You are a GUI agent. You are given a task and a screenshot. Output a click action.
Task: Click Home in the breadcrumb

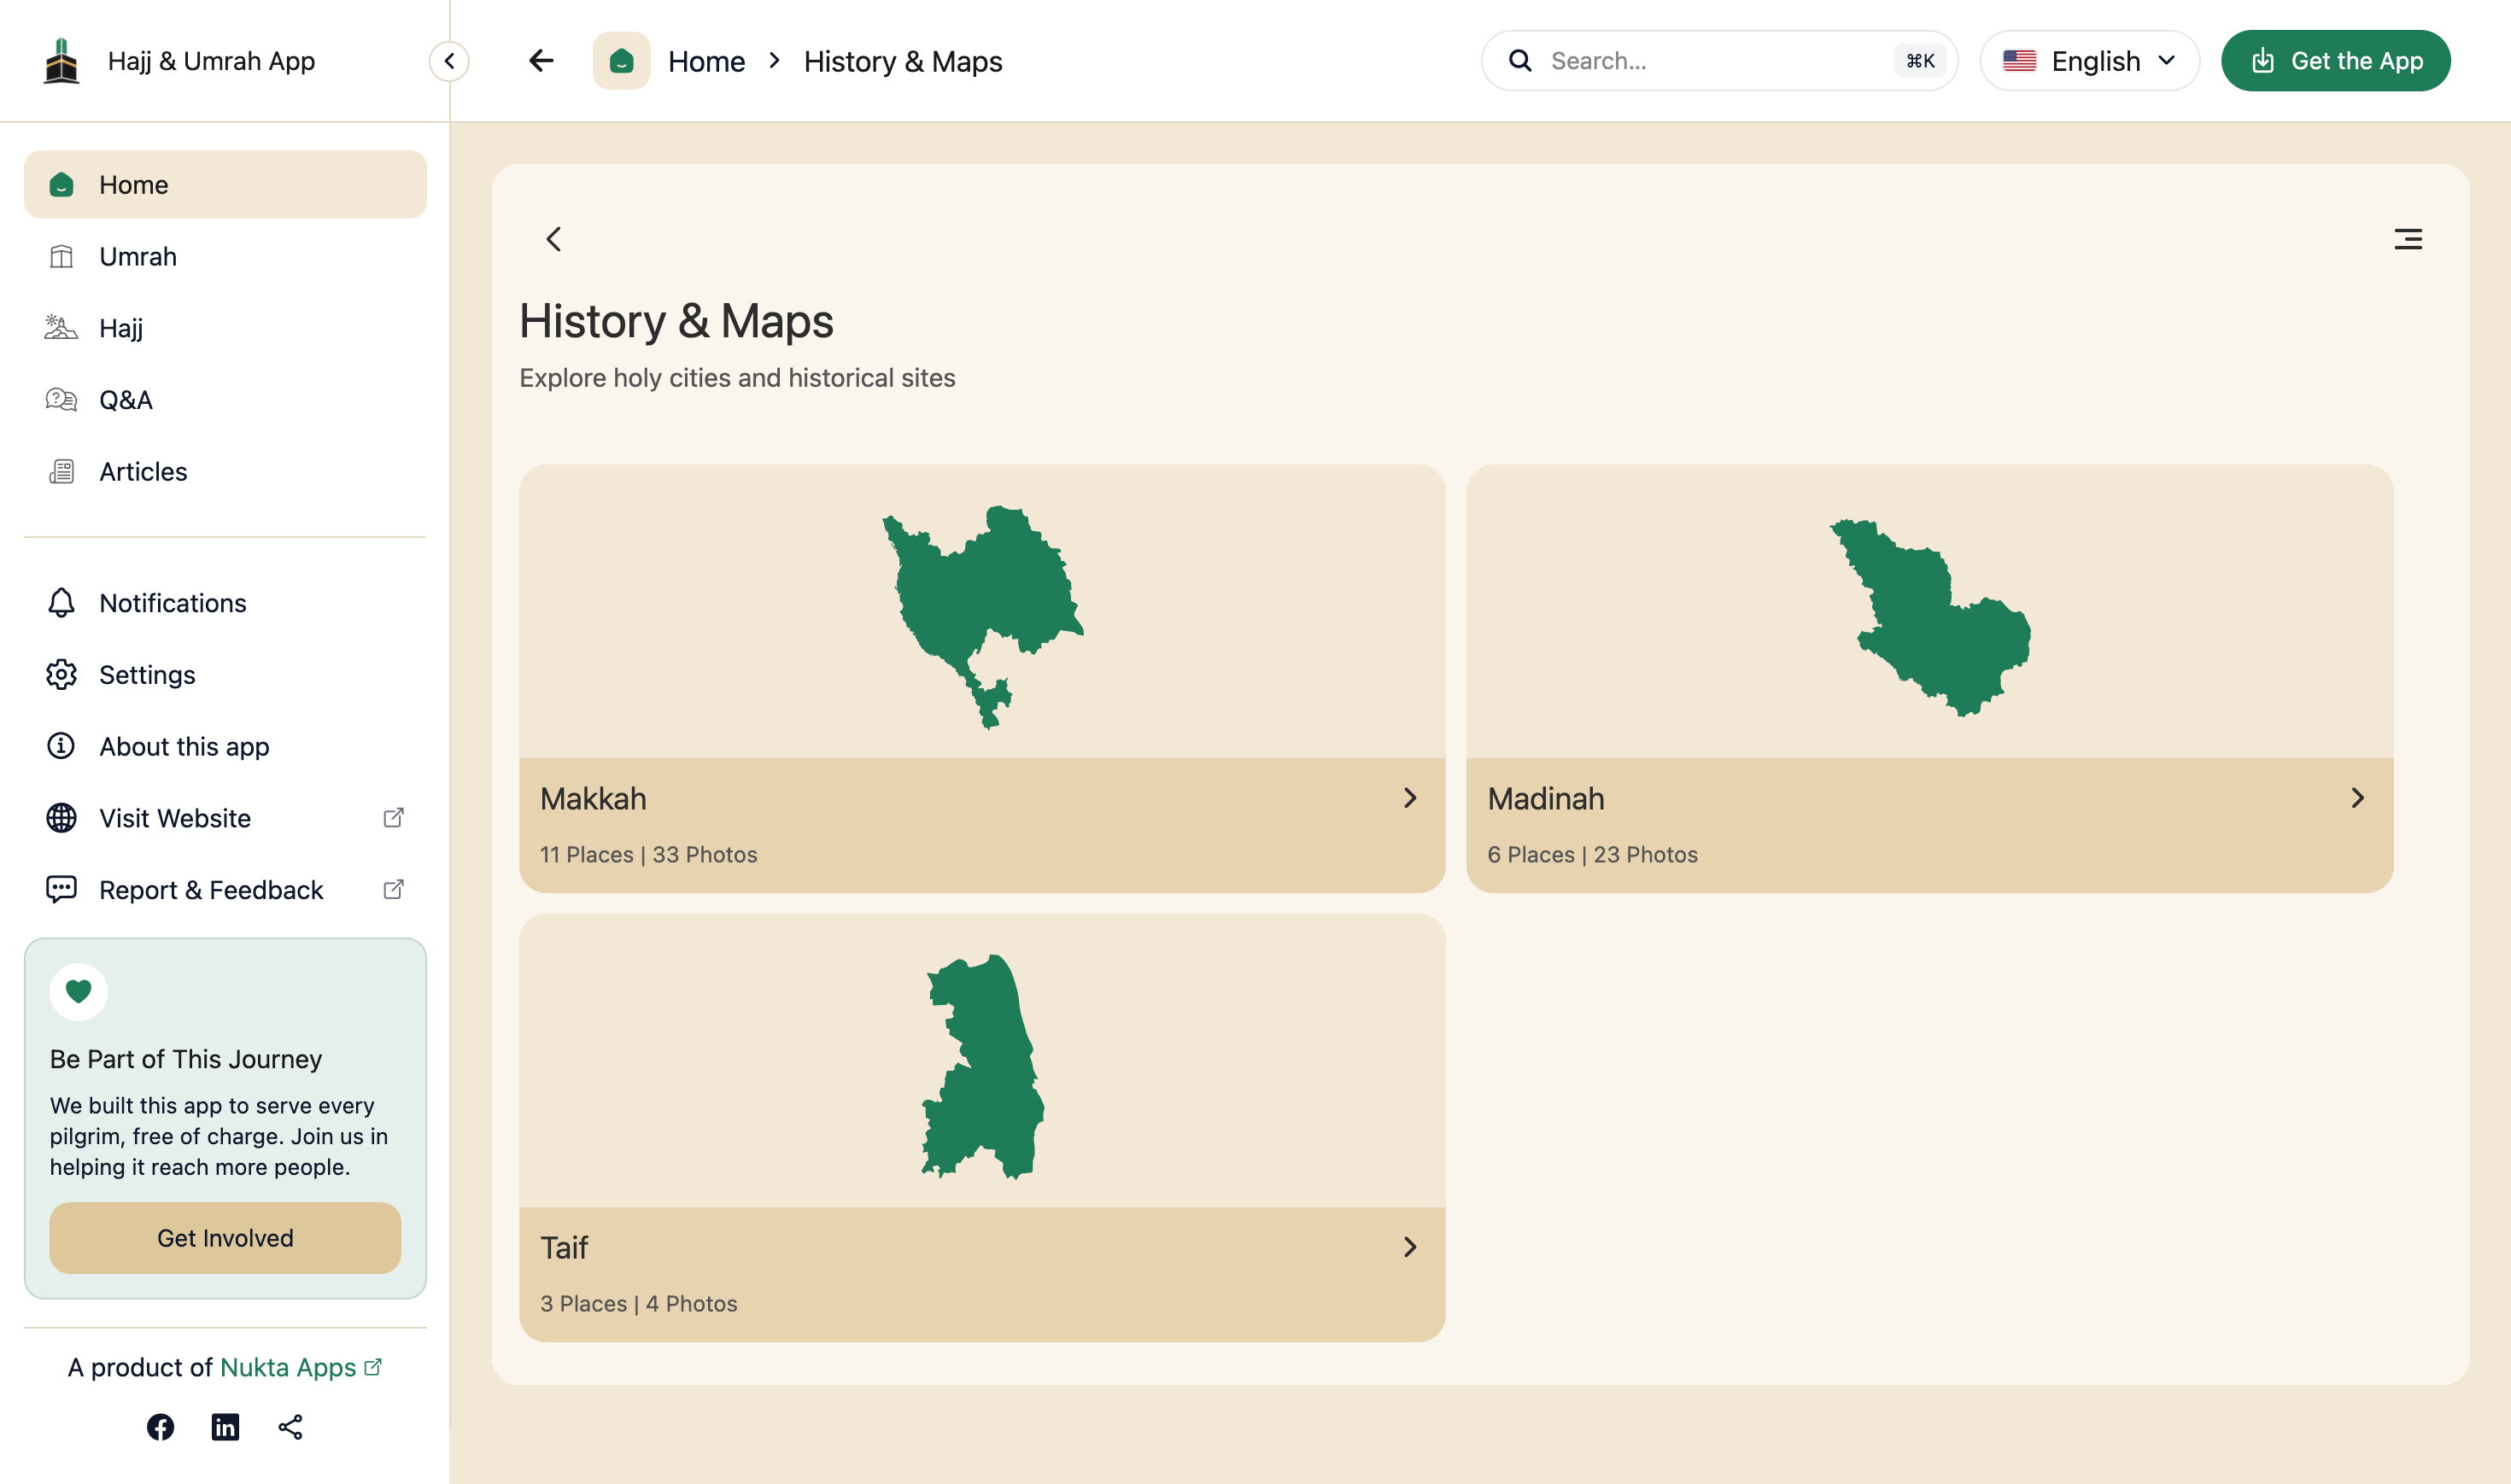coord(706,62)
